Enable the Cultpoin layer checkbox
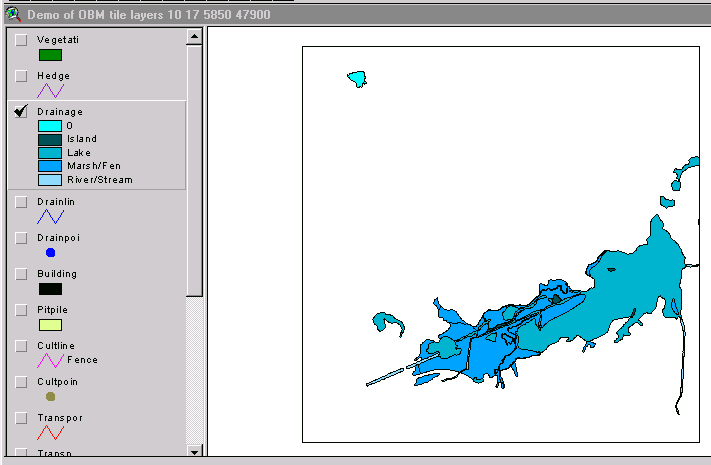This screenshot has width=711, height=465. point(21,382)
